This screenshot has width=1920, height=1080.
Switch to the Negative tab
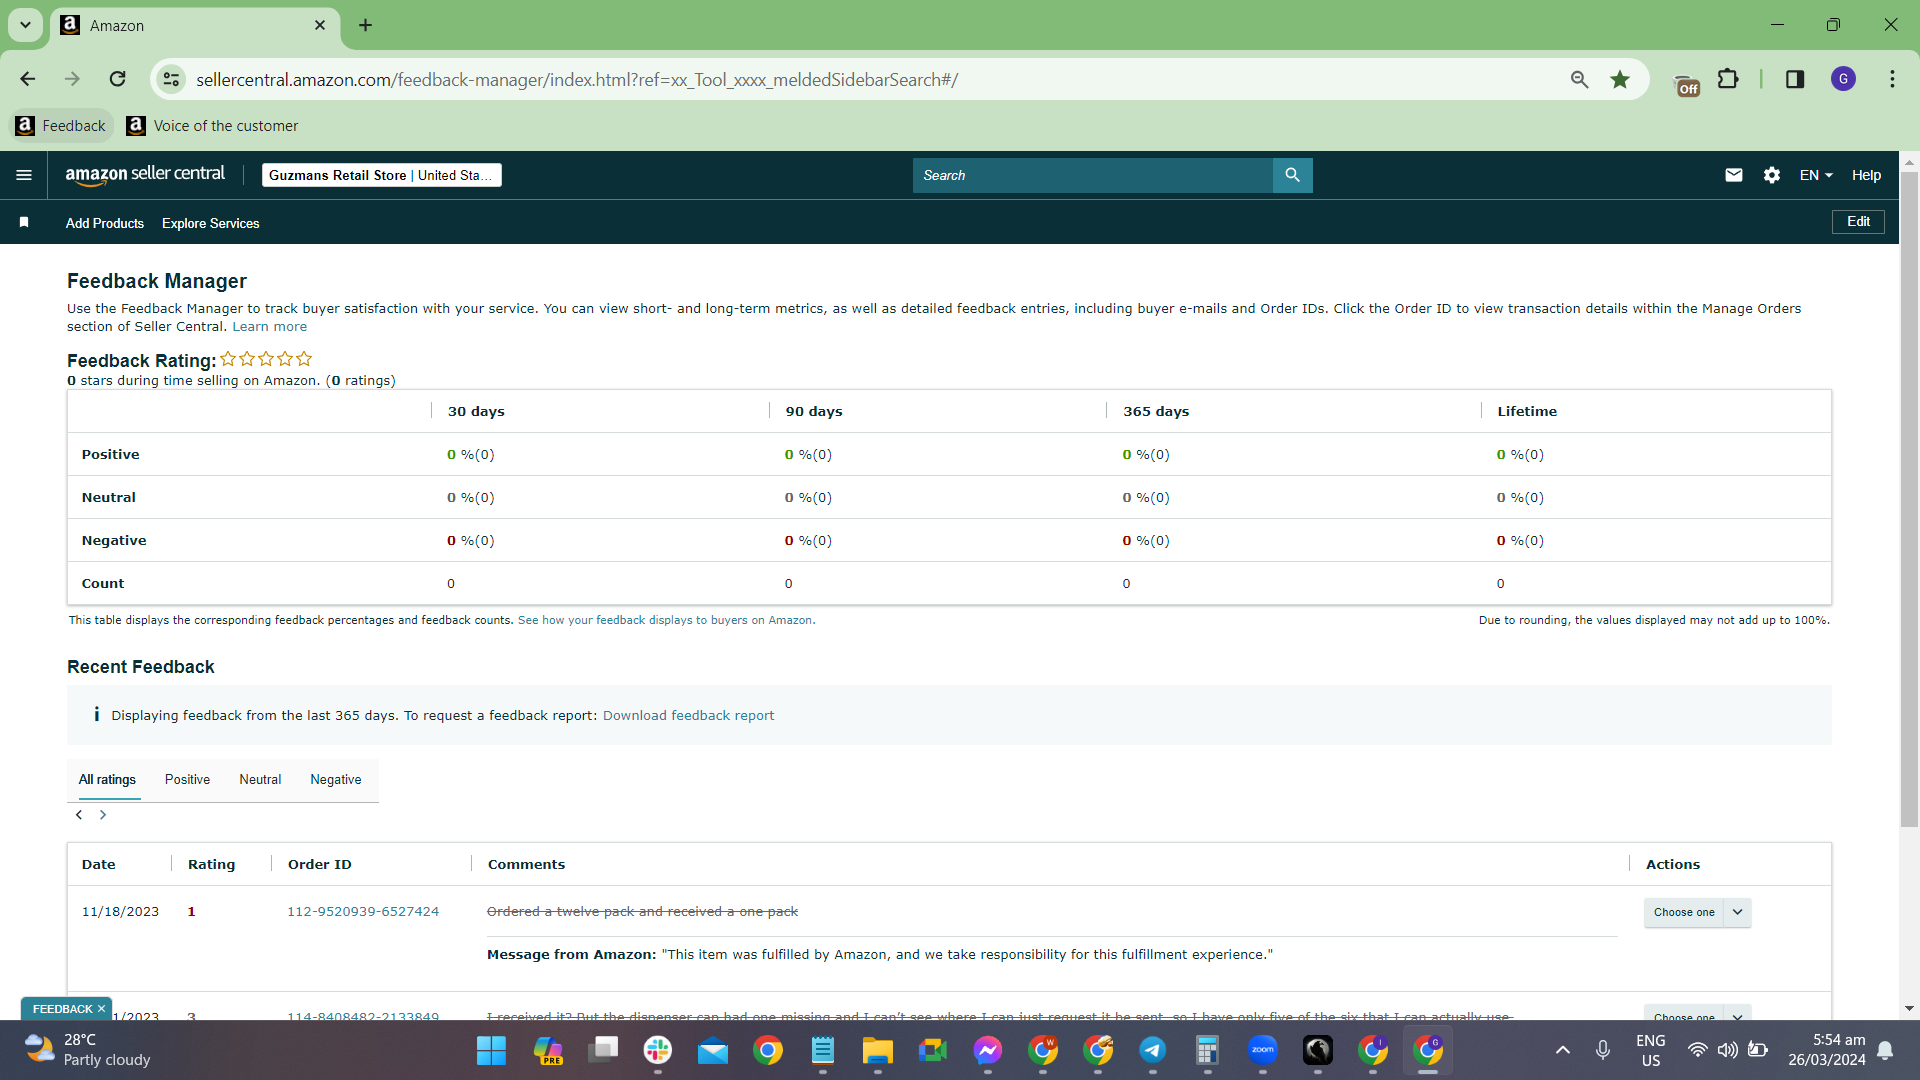(x=336, y=780)
